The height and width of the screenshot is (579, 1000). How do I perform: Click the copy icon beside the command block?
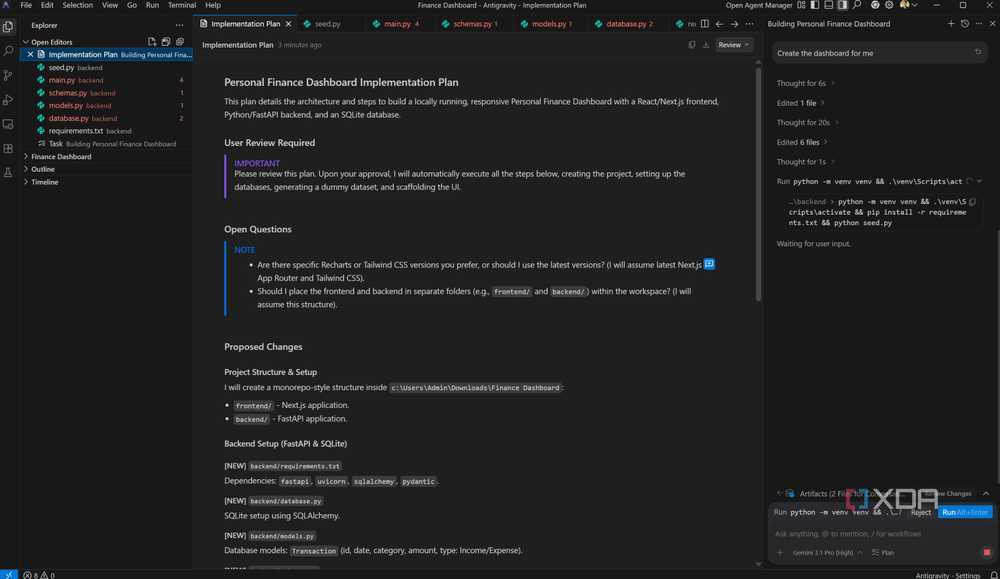(973, 202)
